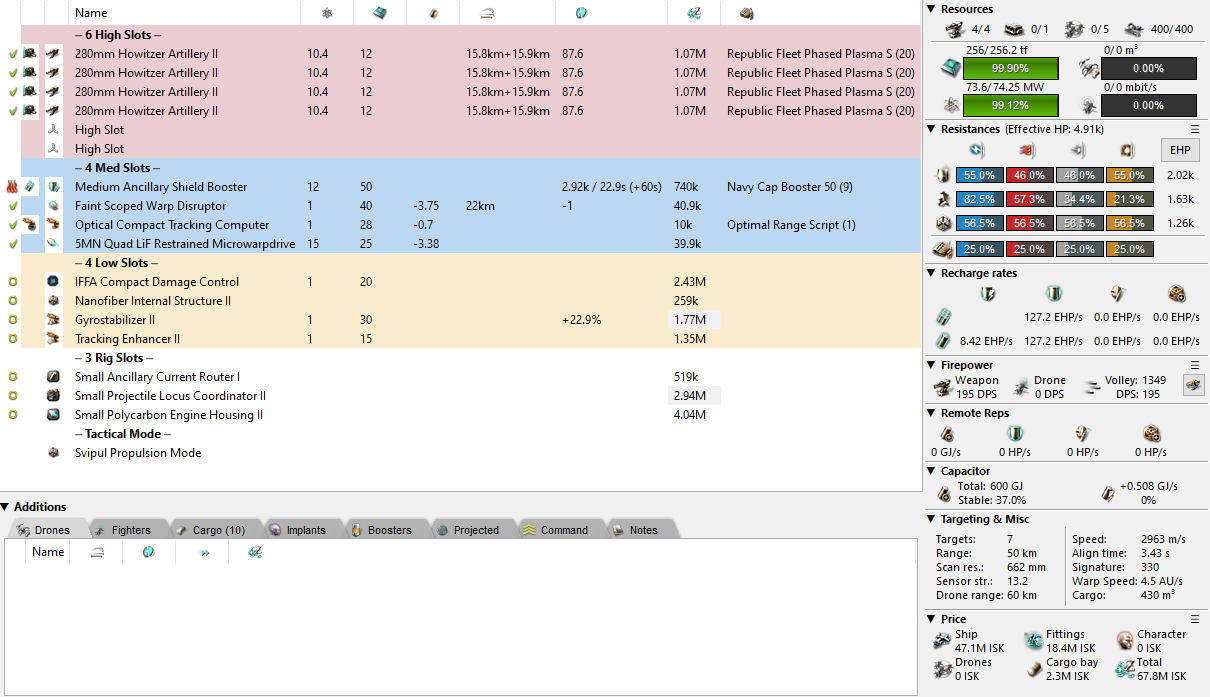Collapse the Resistances panel
Viewport: 1210px width, 697px height.
click(x=932, y=129)
